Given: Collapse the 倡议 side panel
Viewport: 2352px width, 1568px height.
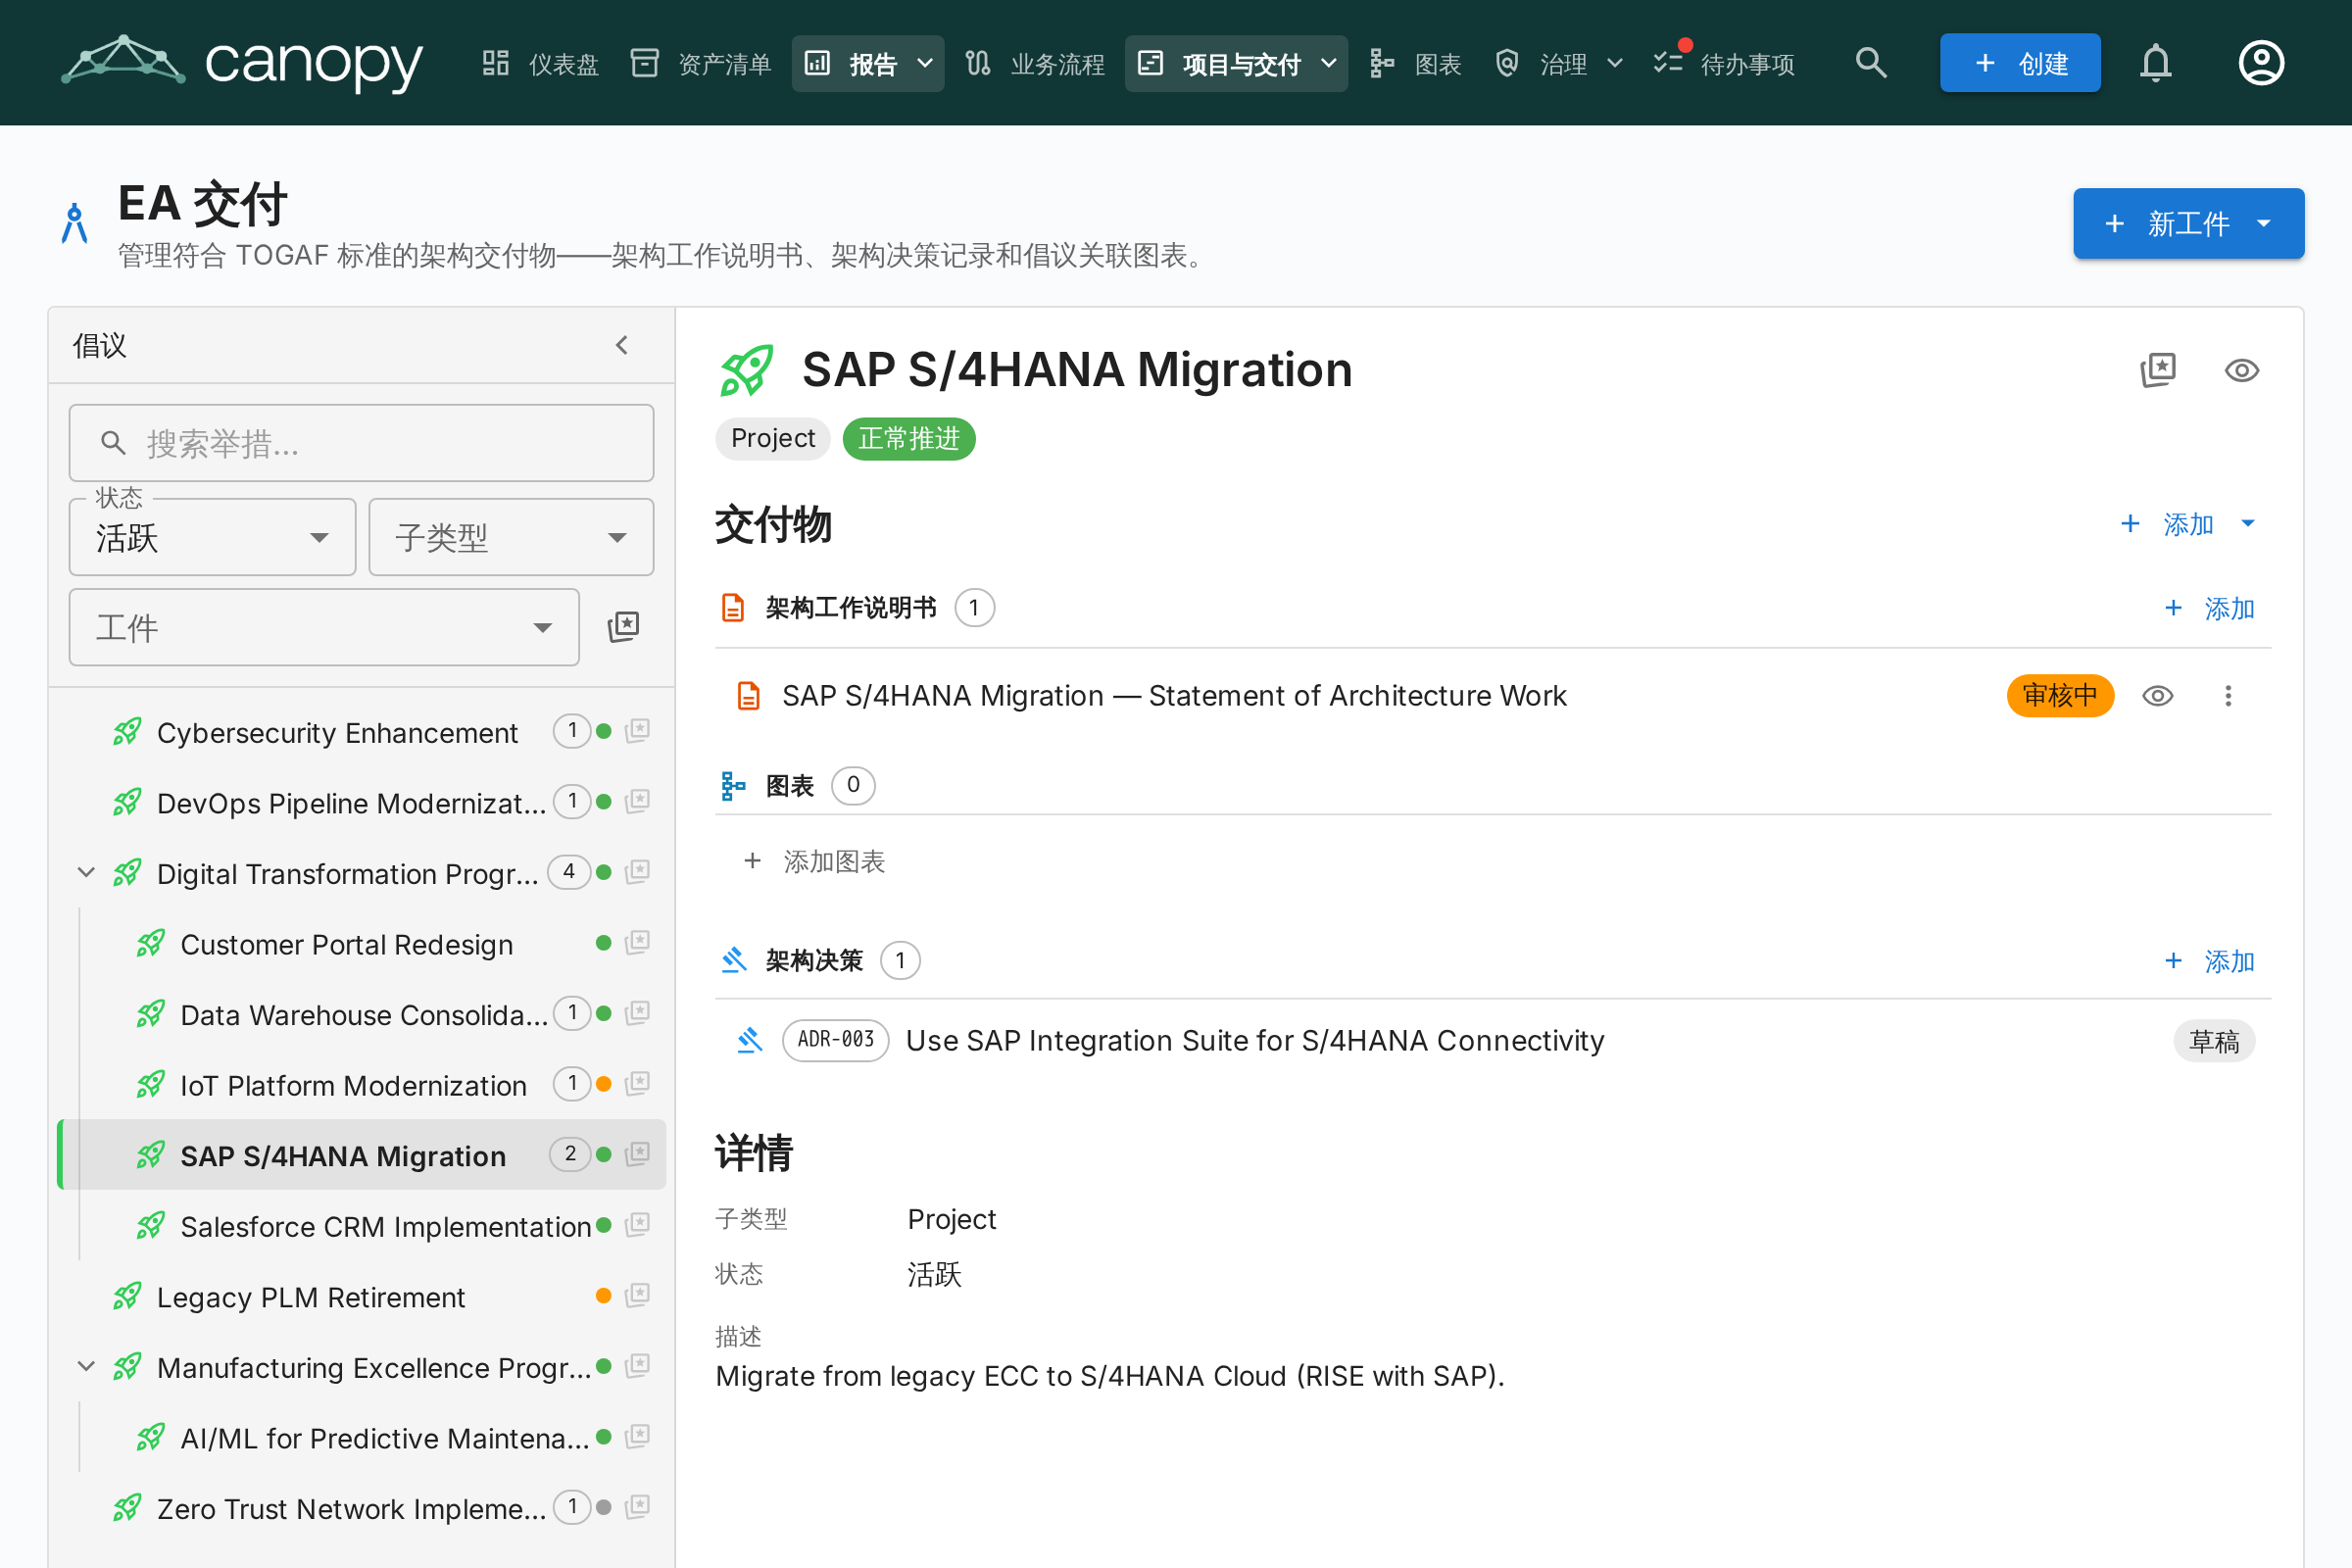Looking at the screenshot, I should [x=622, y=346].
